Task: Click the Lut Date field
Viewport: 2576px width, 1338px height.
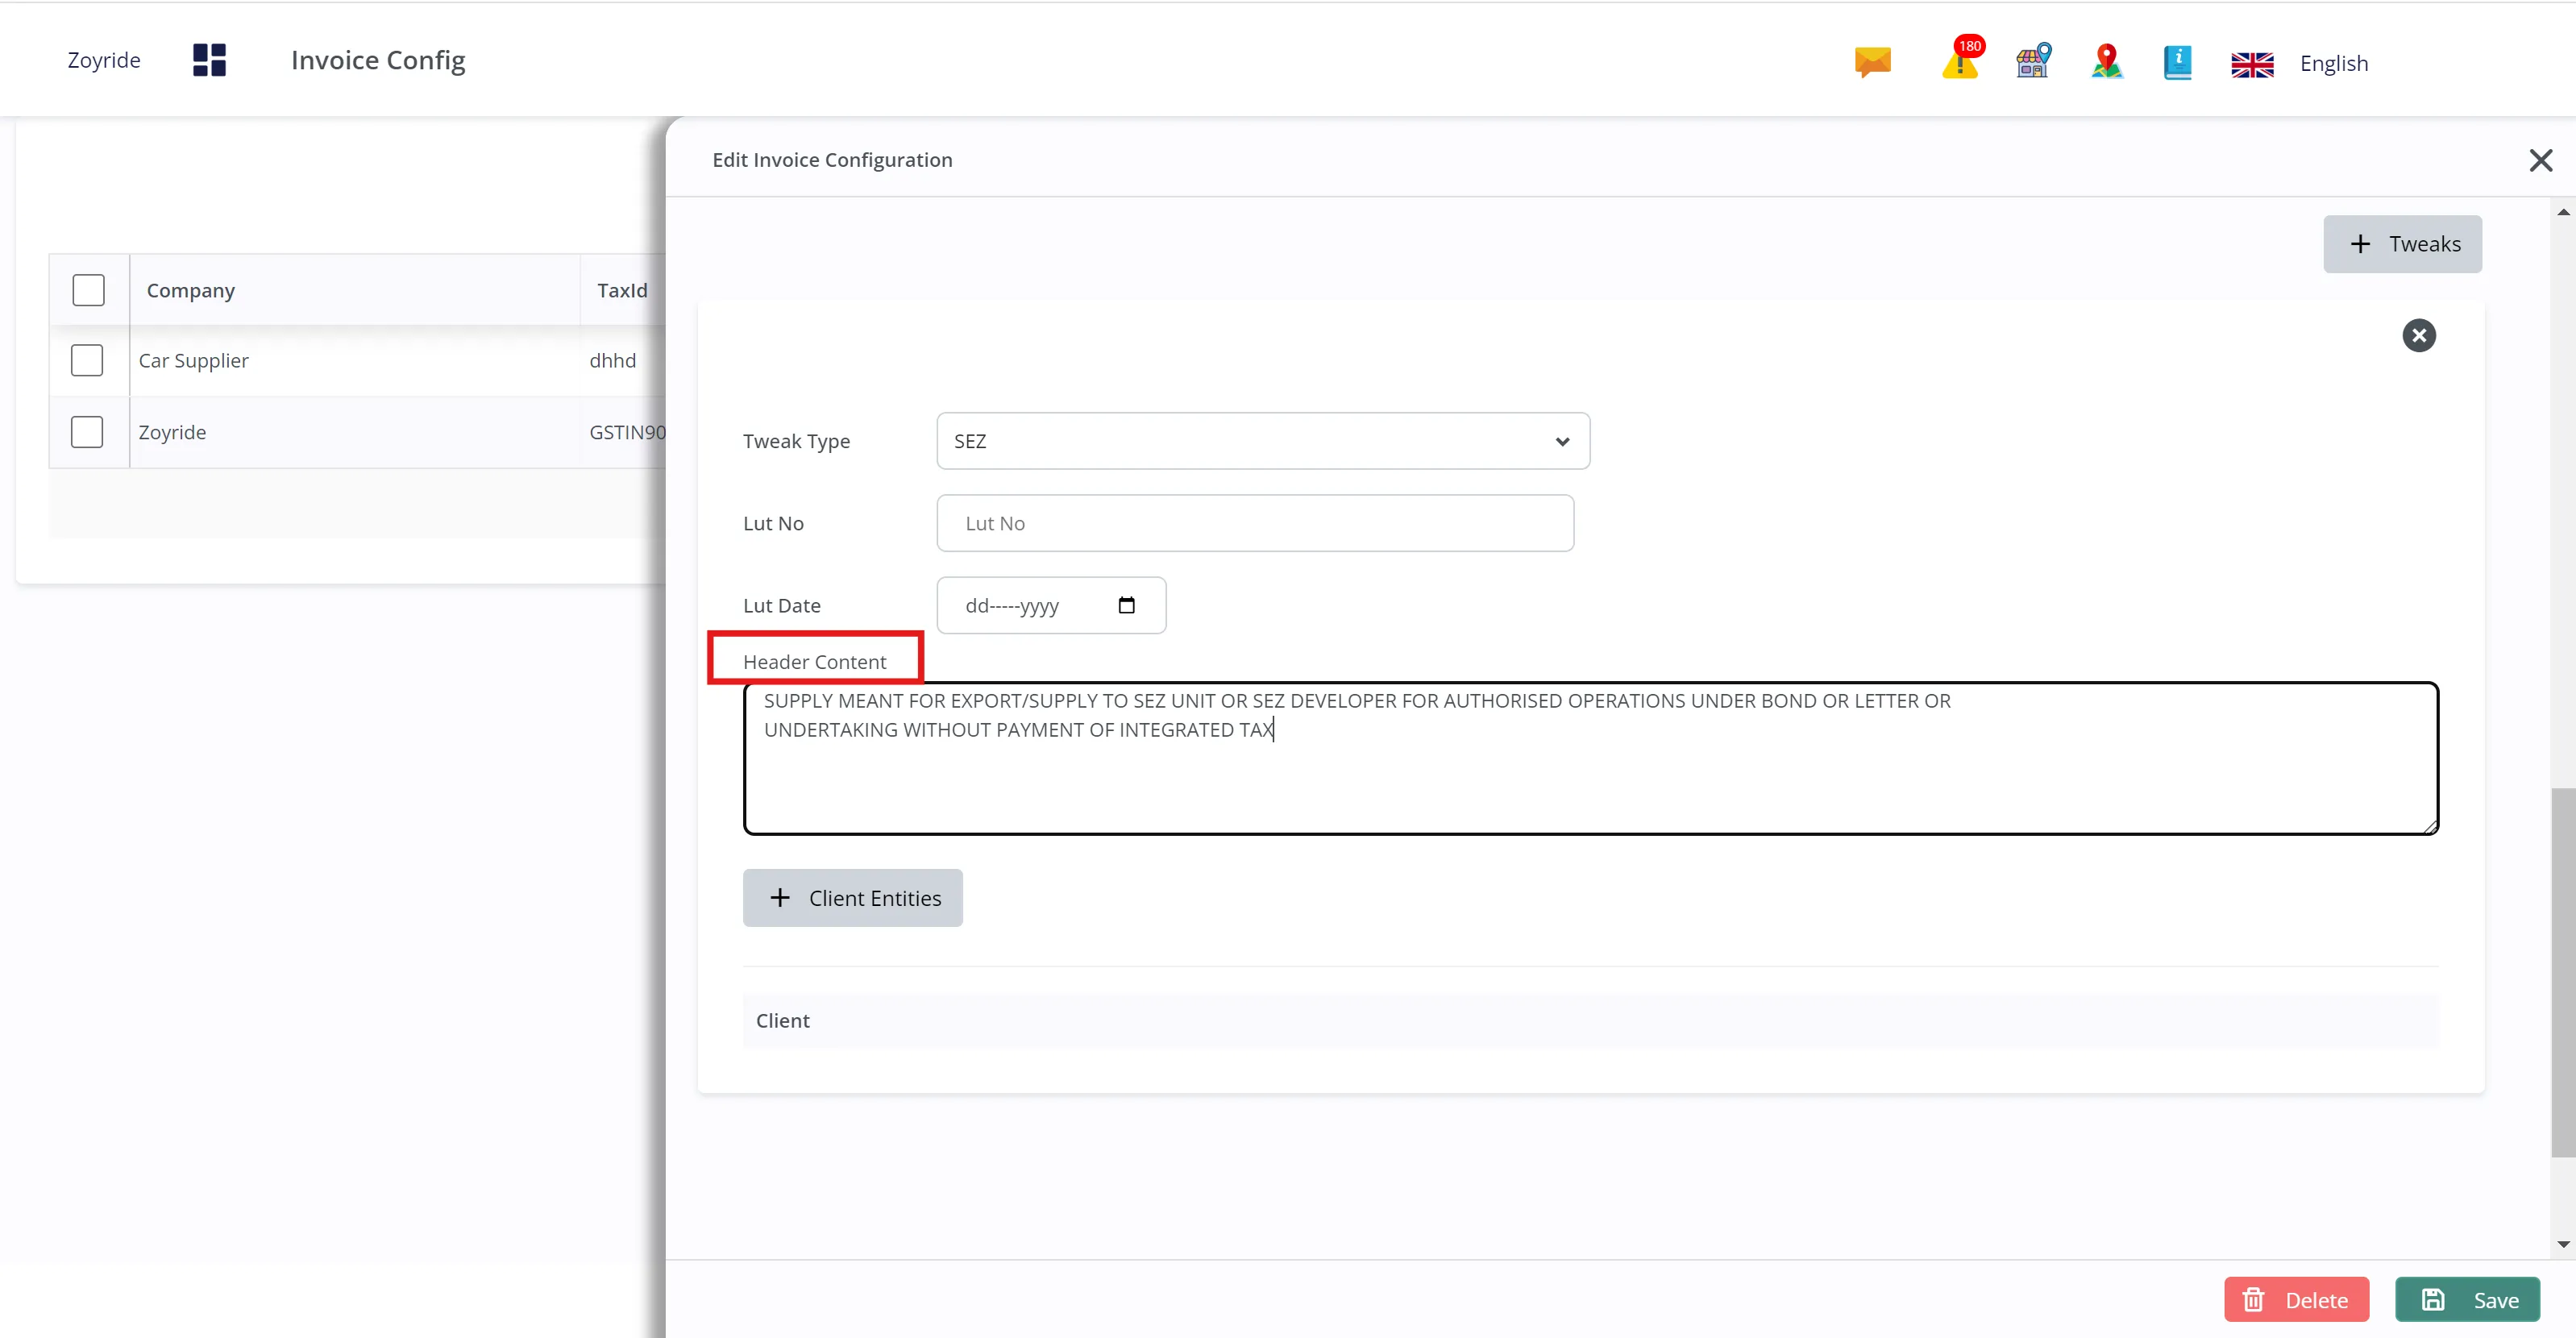Action: (1050, 605)
